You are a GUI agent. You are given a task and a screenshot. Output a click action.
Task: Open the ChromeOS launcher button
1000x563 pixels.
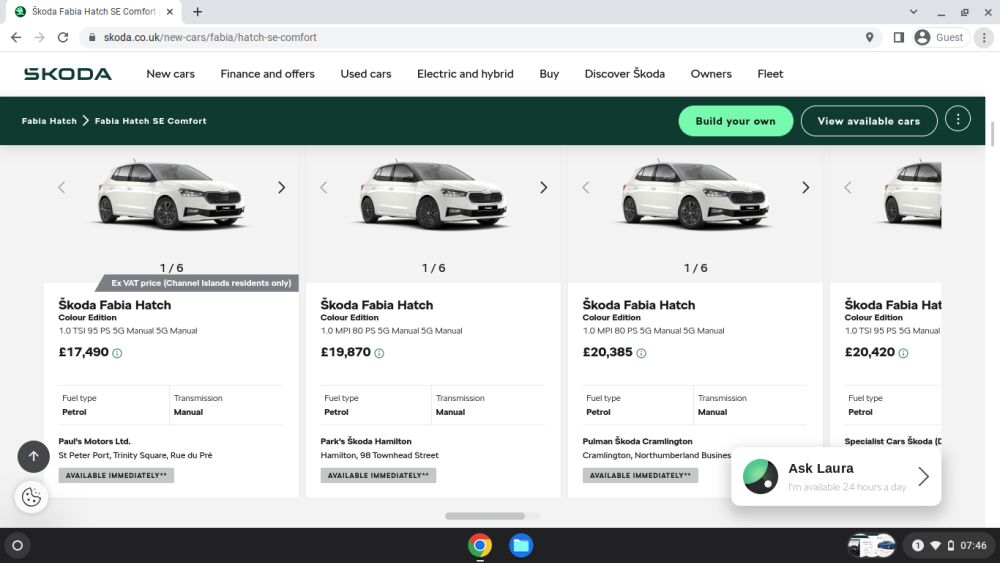click(18, 546)
